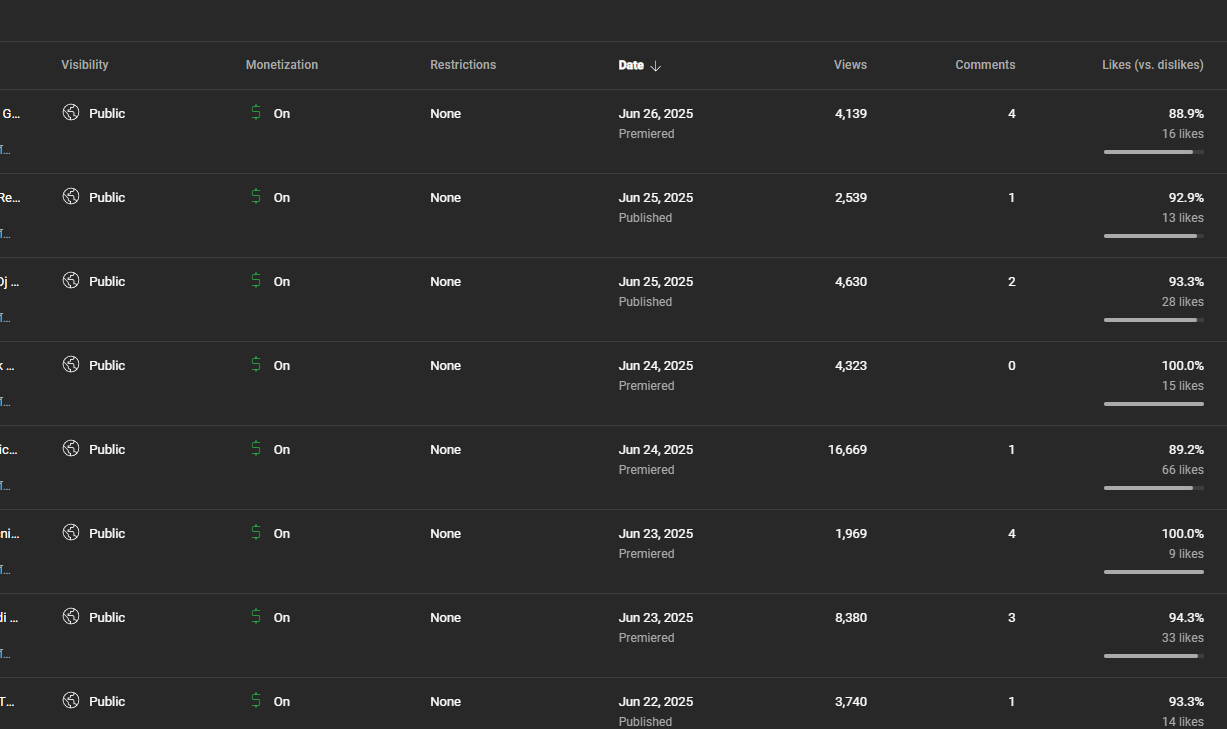Click the 28 likes label
The height and width of the screenshot is (729, 1227).
(x=1183, y=302)
